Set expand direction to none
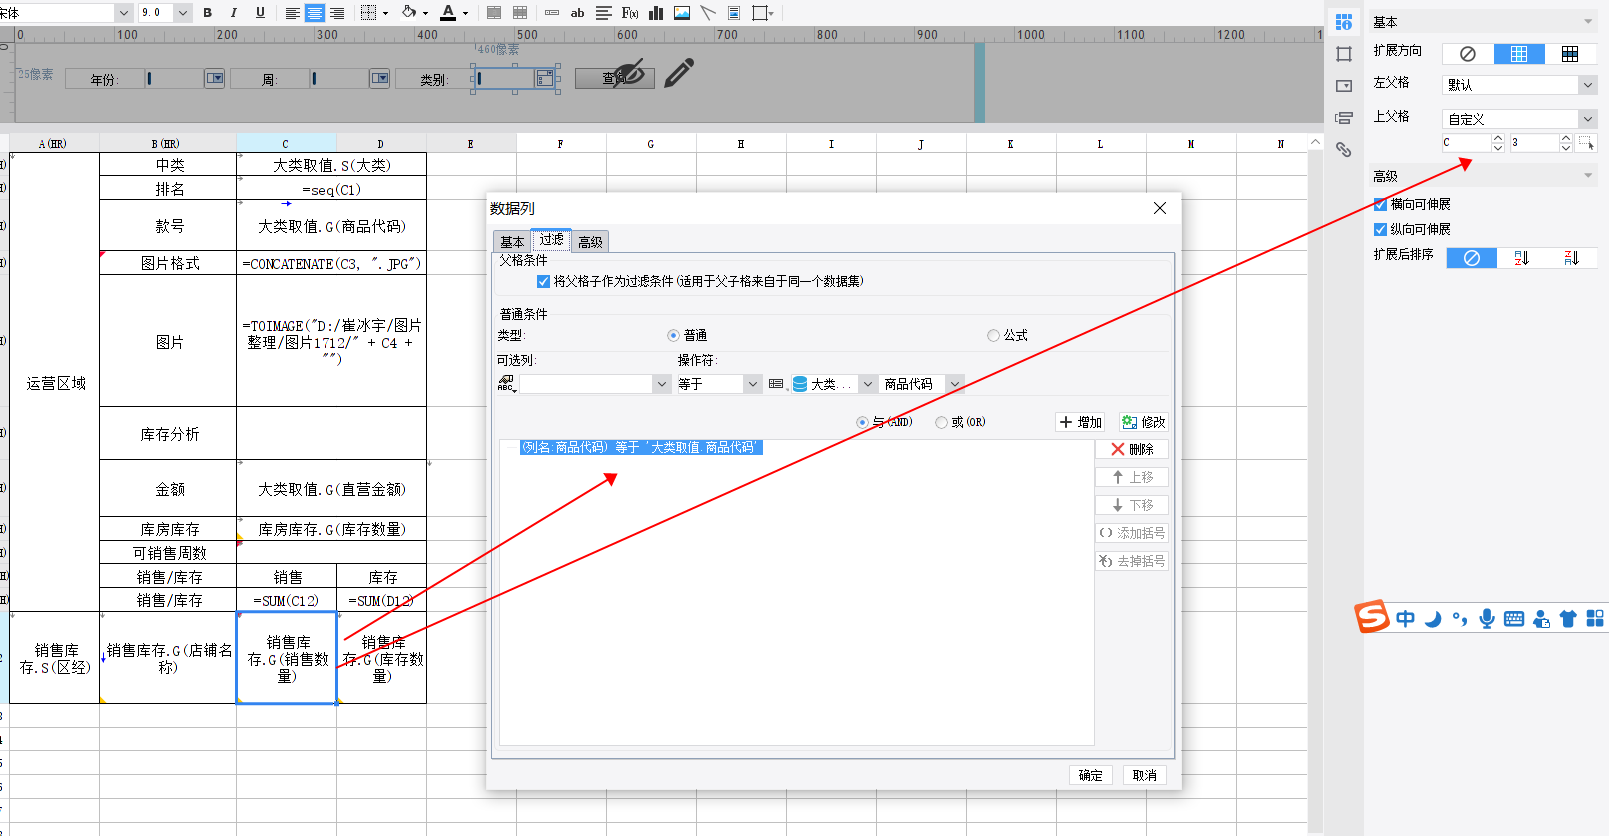The width and height of the screenshot is (1609, 836). tap(1468, 54)
